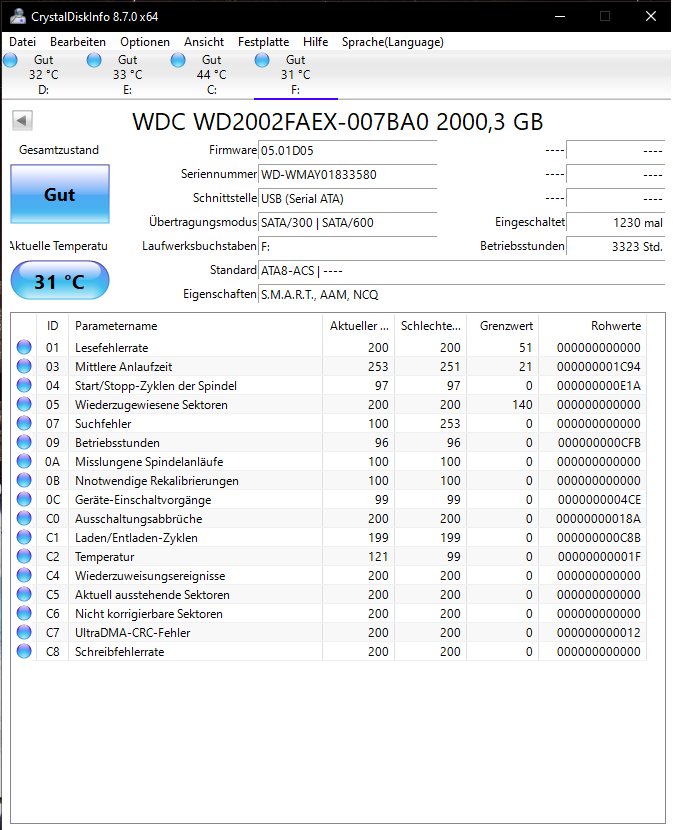Screen dimensions: 673x830
Task: Click the Grenzwert column header
Action: 502,326
